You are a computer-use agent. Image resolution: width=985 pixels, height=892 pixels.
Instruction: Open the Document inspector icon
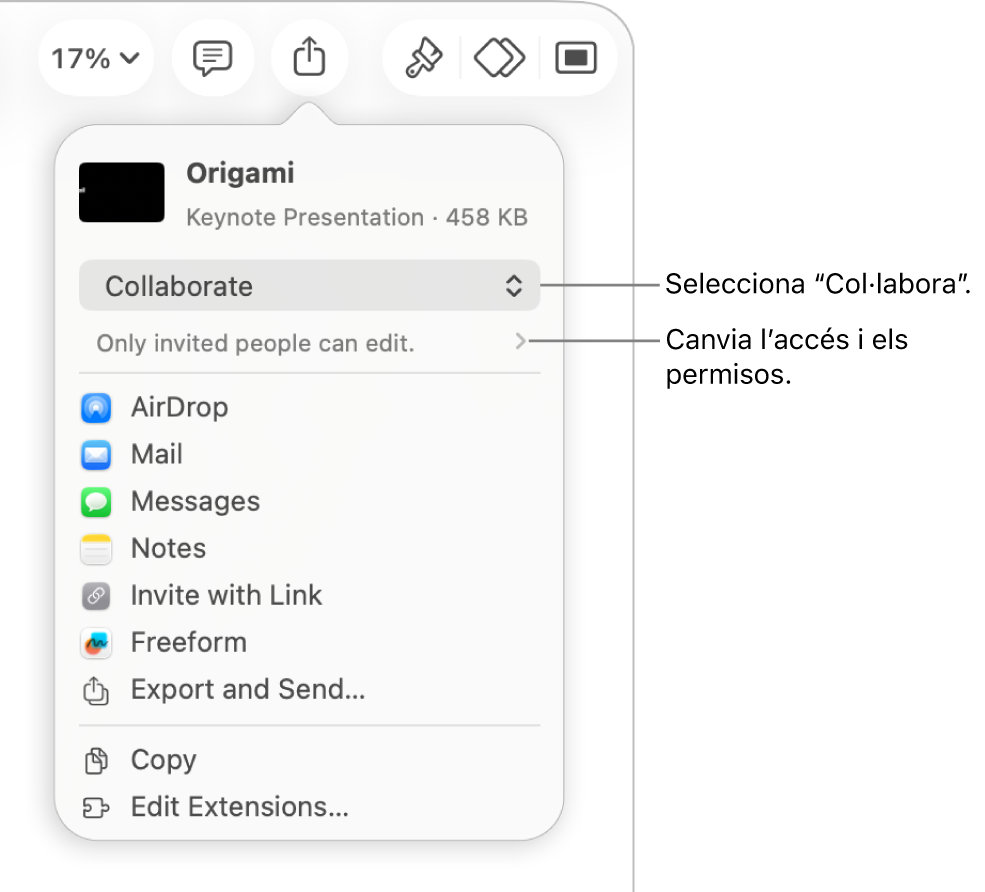pyautogui.click(x=576, y=59)
